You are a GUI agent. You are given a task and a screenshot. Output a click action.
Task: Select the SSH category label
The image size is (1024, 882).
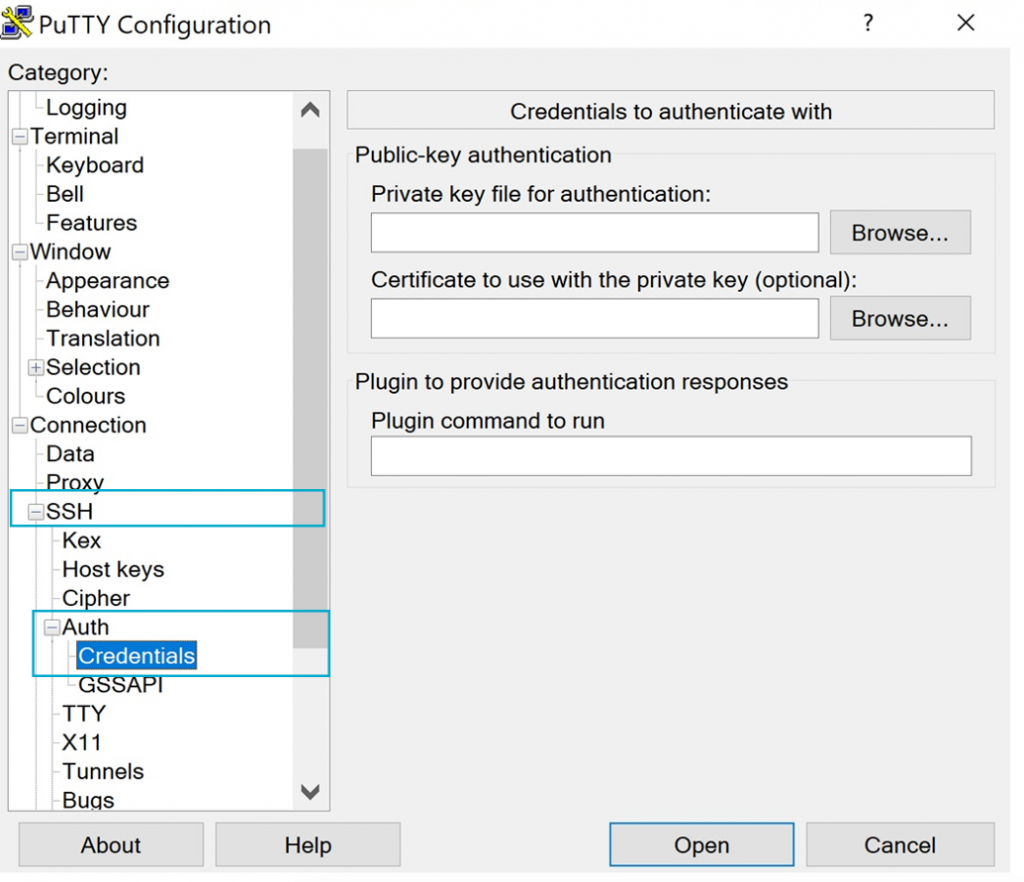click(69, 512)
